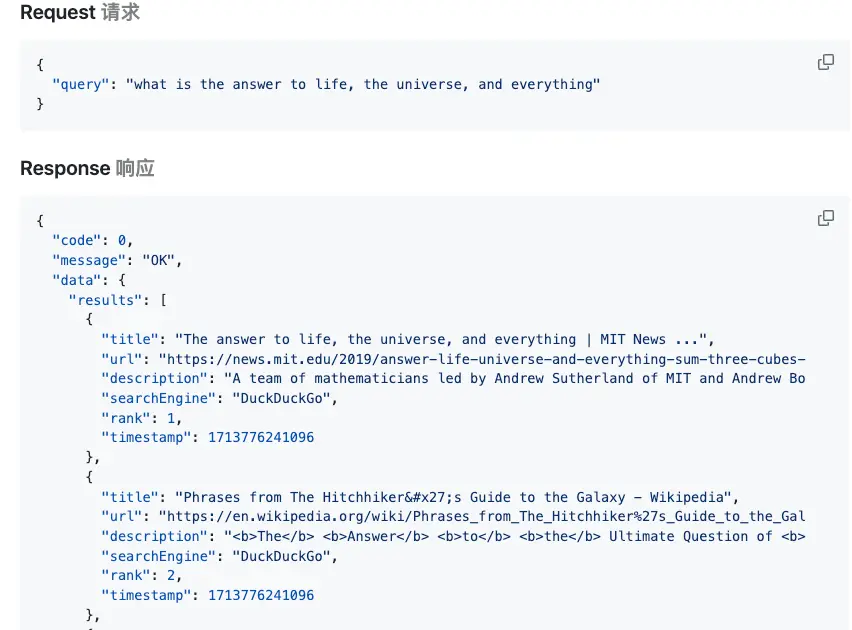
Task: Click the query string value text
Action: coord(363,84)
